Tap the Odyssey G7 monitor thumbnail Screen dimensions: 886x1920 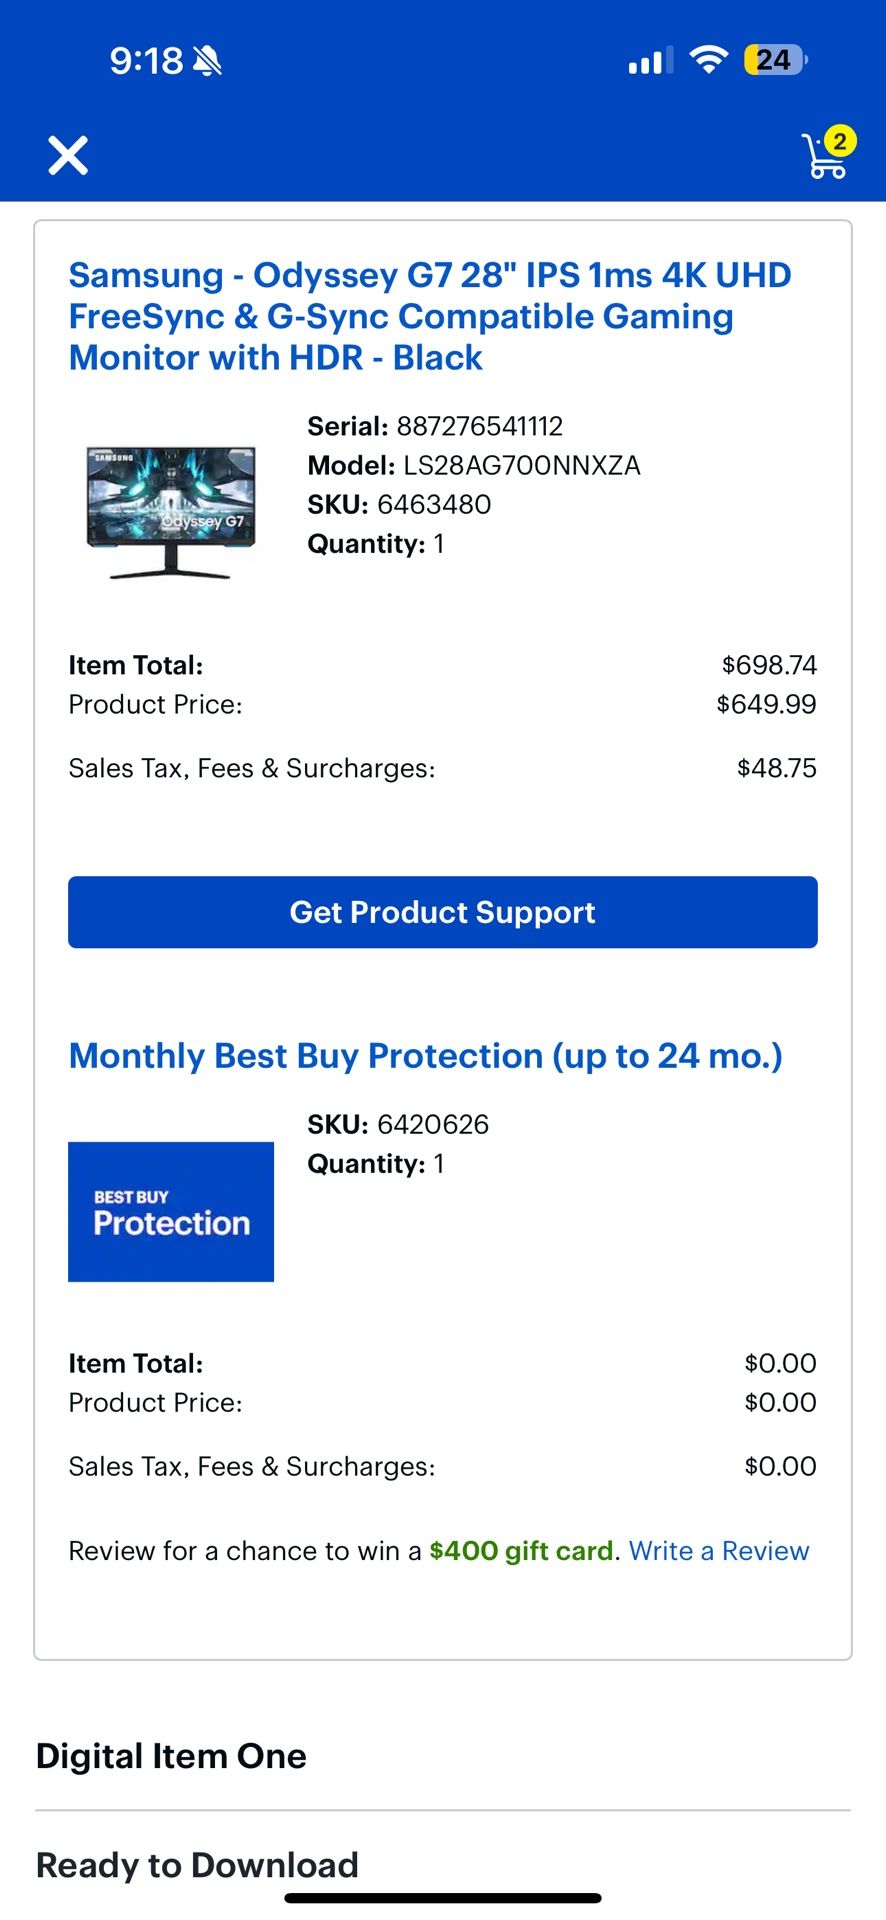171,511
